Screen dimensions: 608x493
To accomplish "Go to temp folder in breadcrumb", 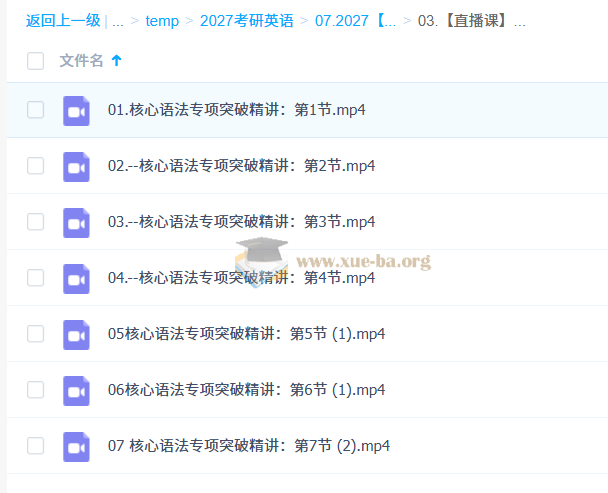I will [162, 21].
